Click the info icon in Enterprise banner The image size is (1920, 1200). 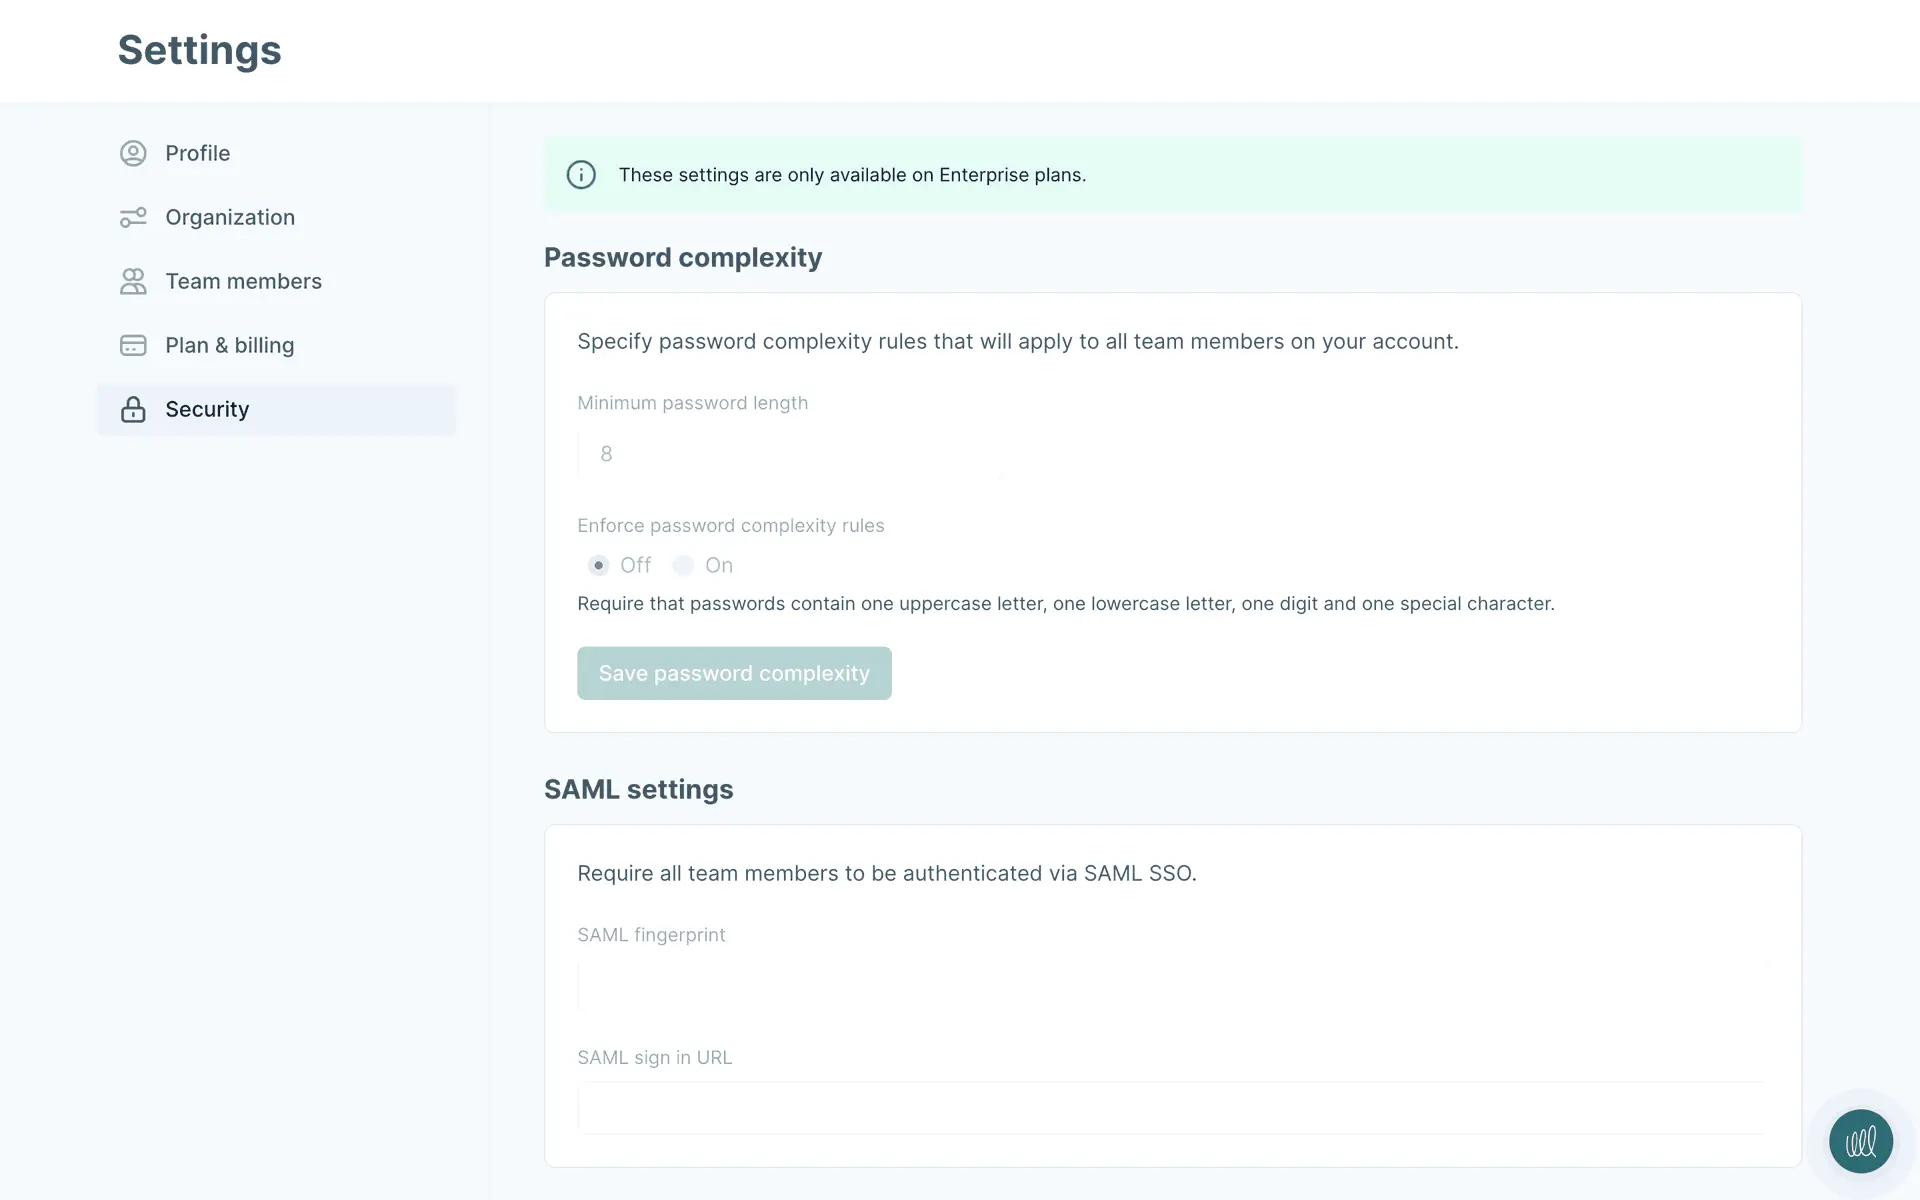(x=581, y=175)
